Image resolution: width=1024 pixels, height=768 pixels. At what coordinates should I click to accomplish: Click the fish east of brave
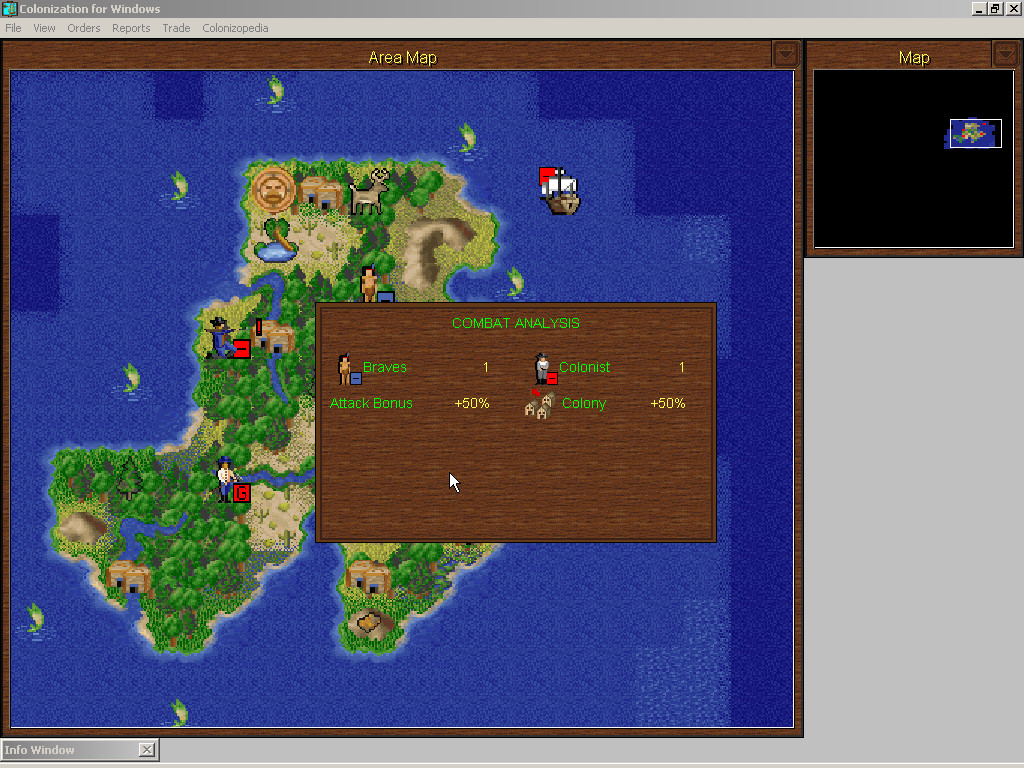pos(515,281)
